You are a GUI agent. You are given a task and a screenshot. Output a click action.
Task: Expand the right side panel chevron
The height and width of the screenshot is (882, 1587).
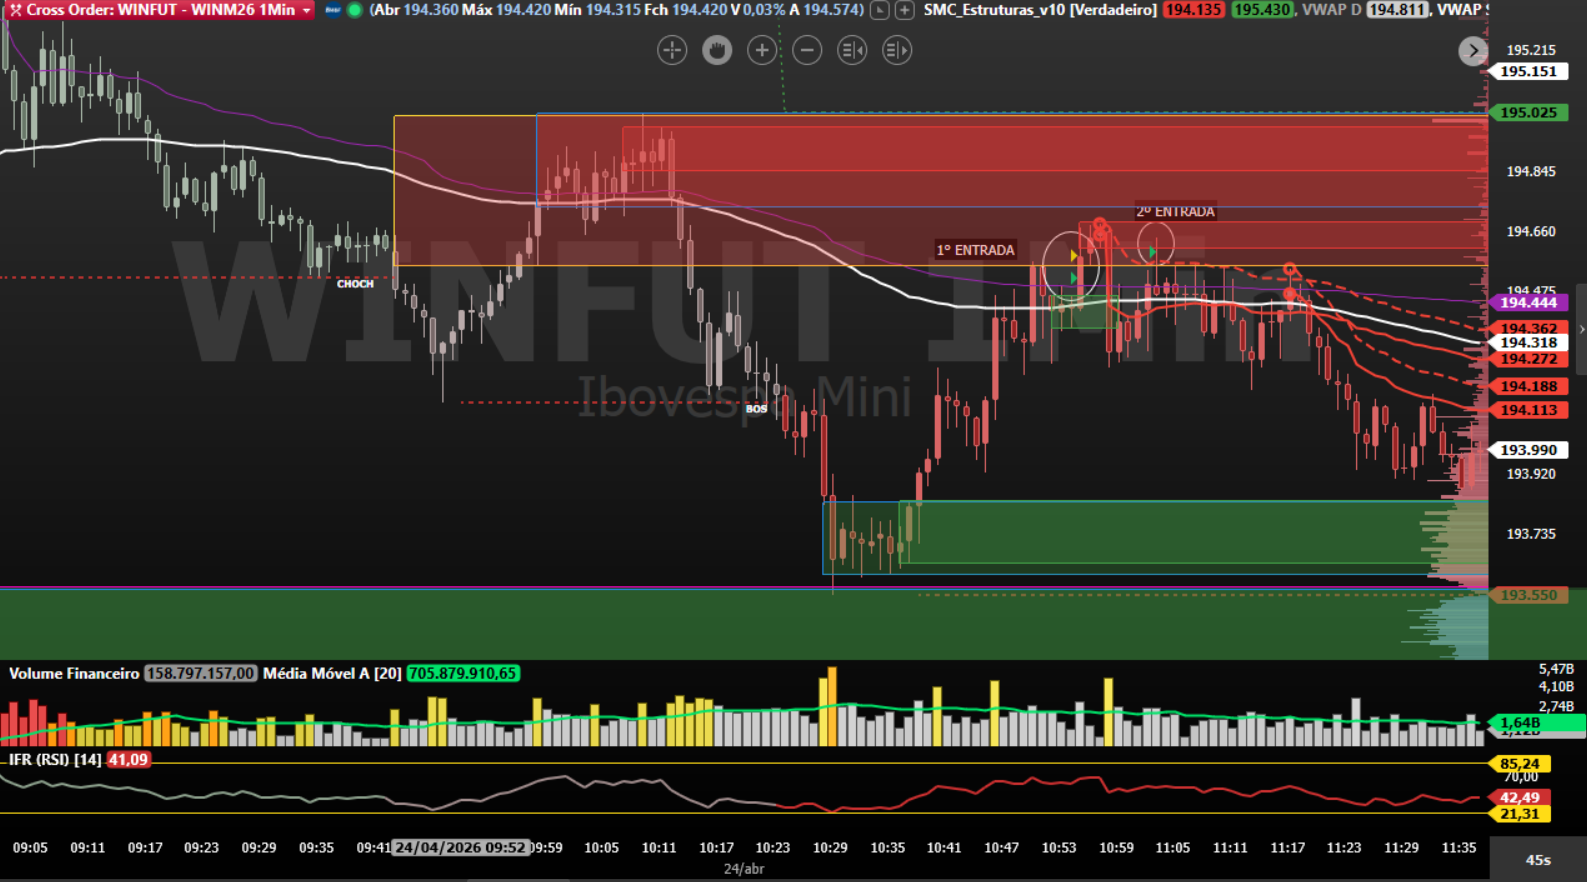pyautogui.click(x=1581, y=329)
